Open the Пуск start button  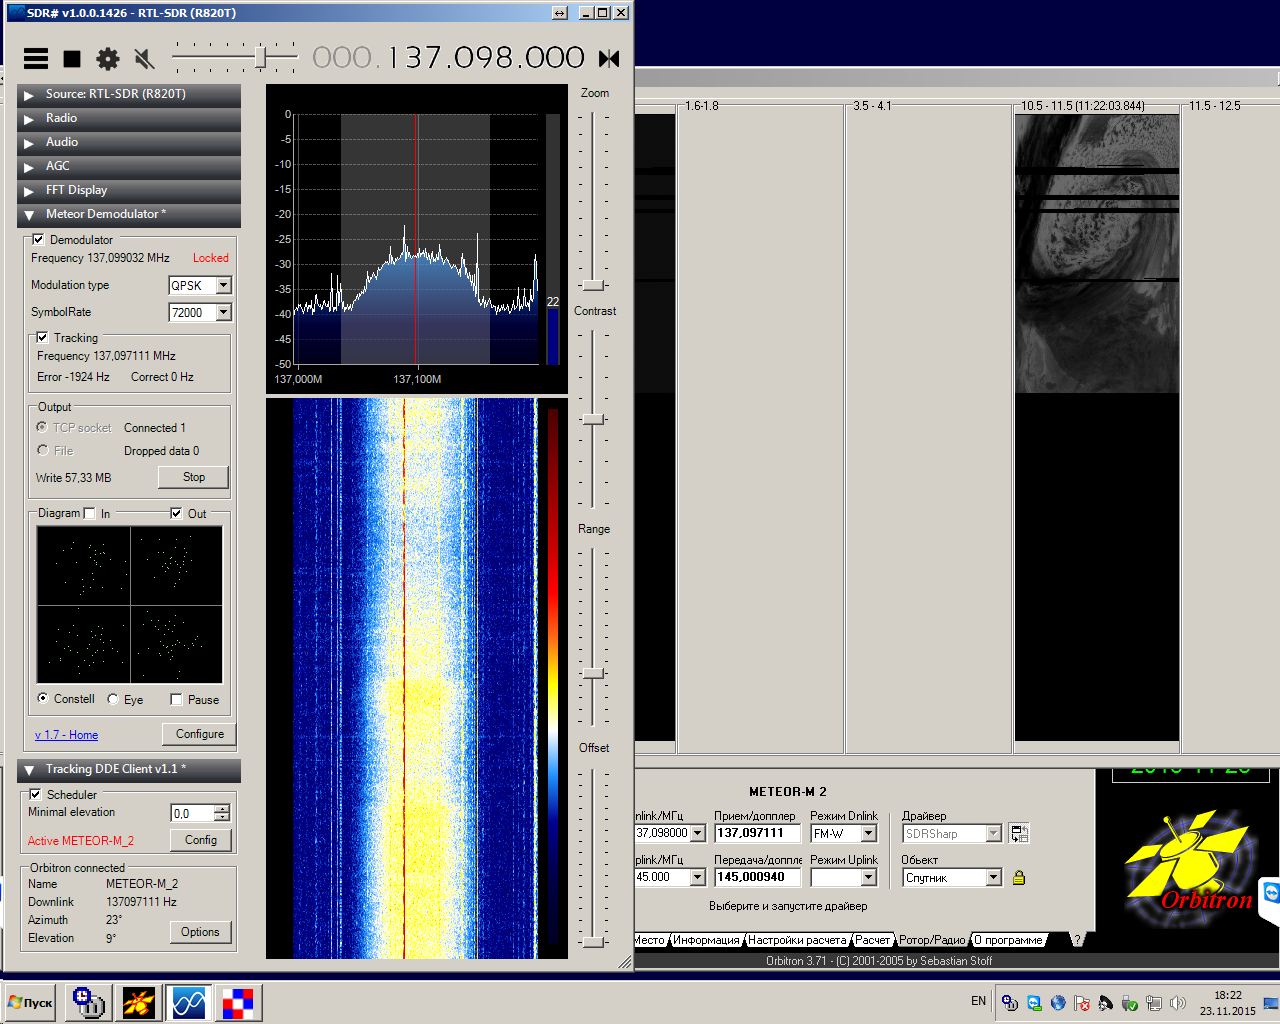click(30, 1002)
